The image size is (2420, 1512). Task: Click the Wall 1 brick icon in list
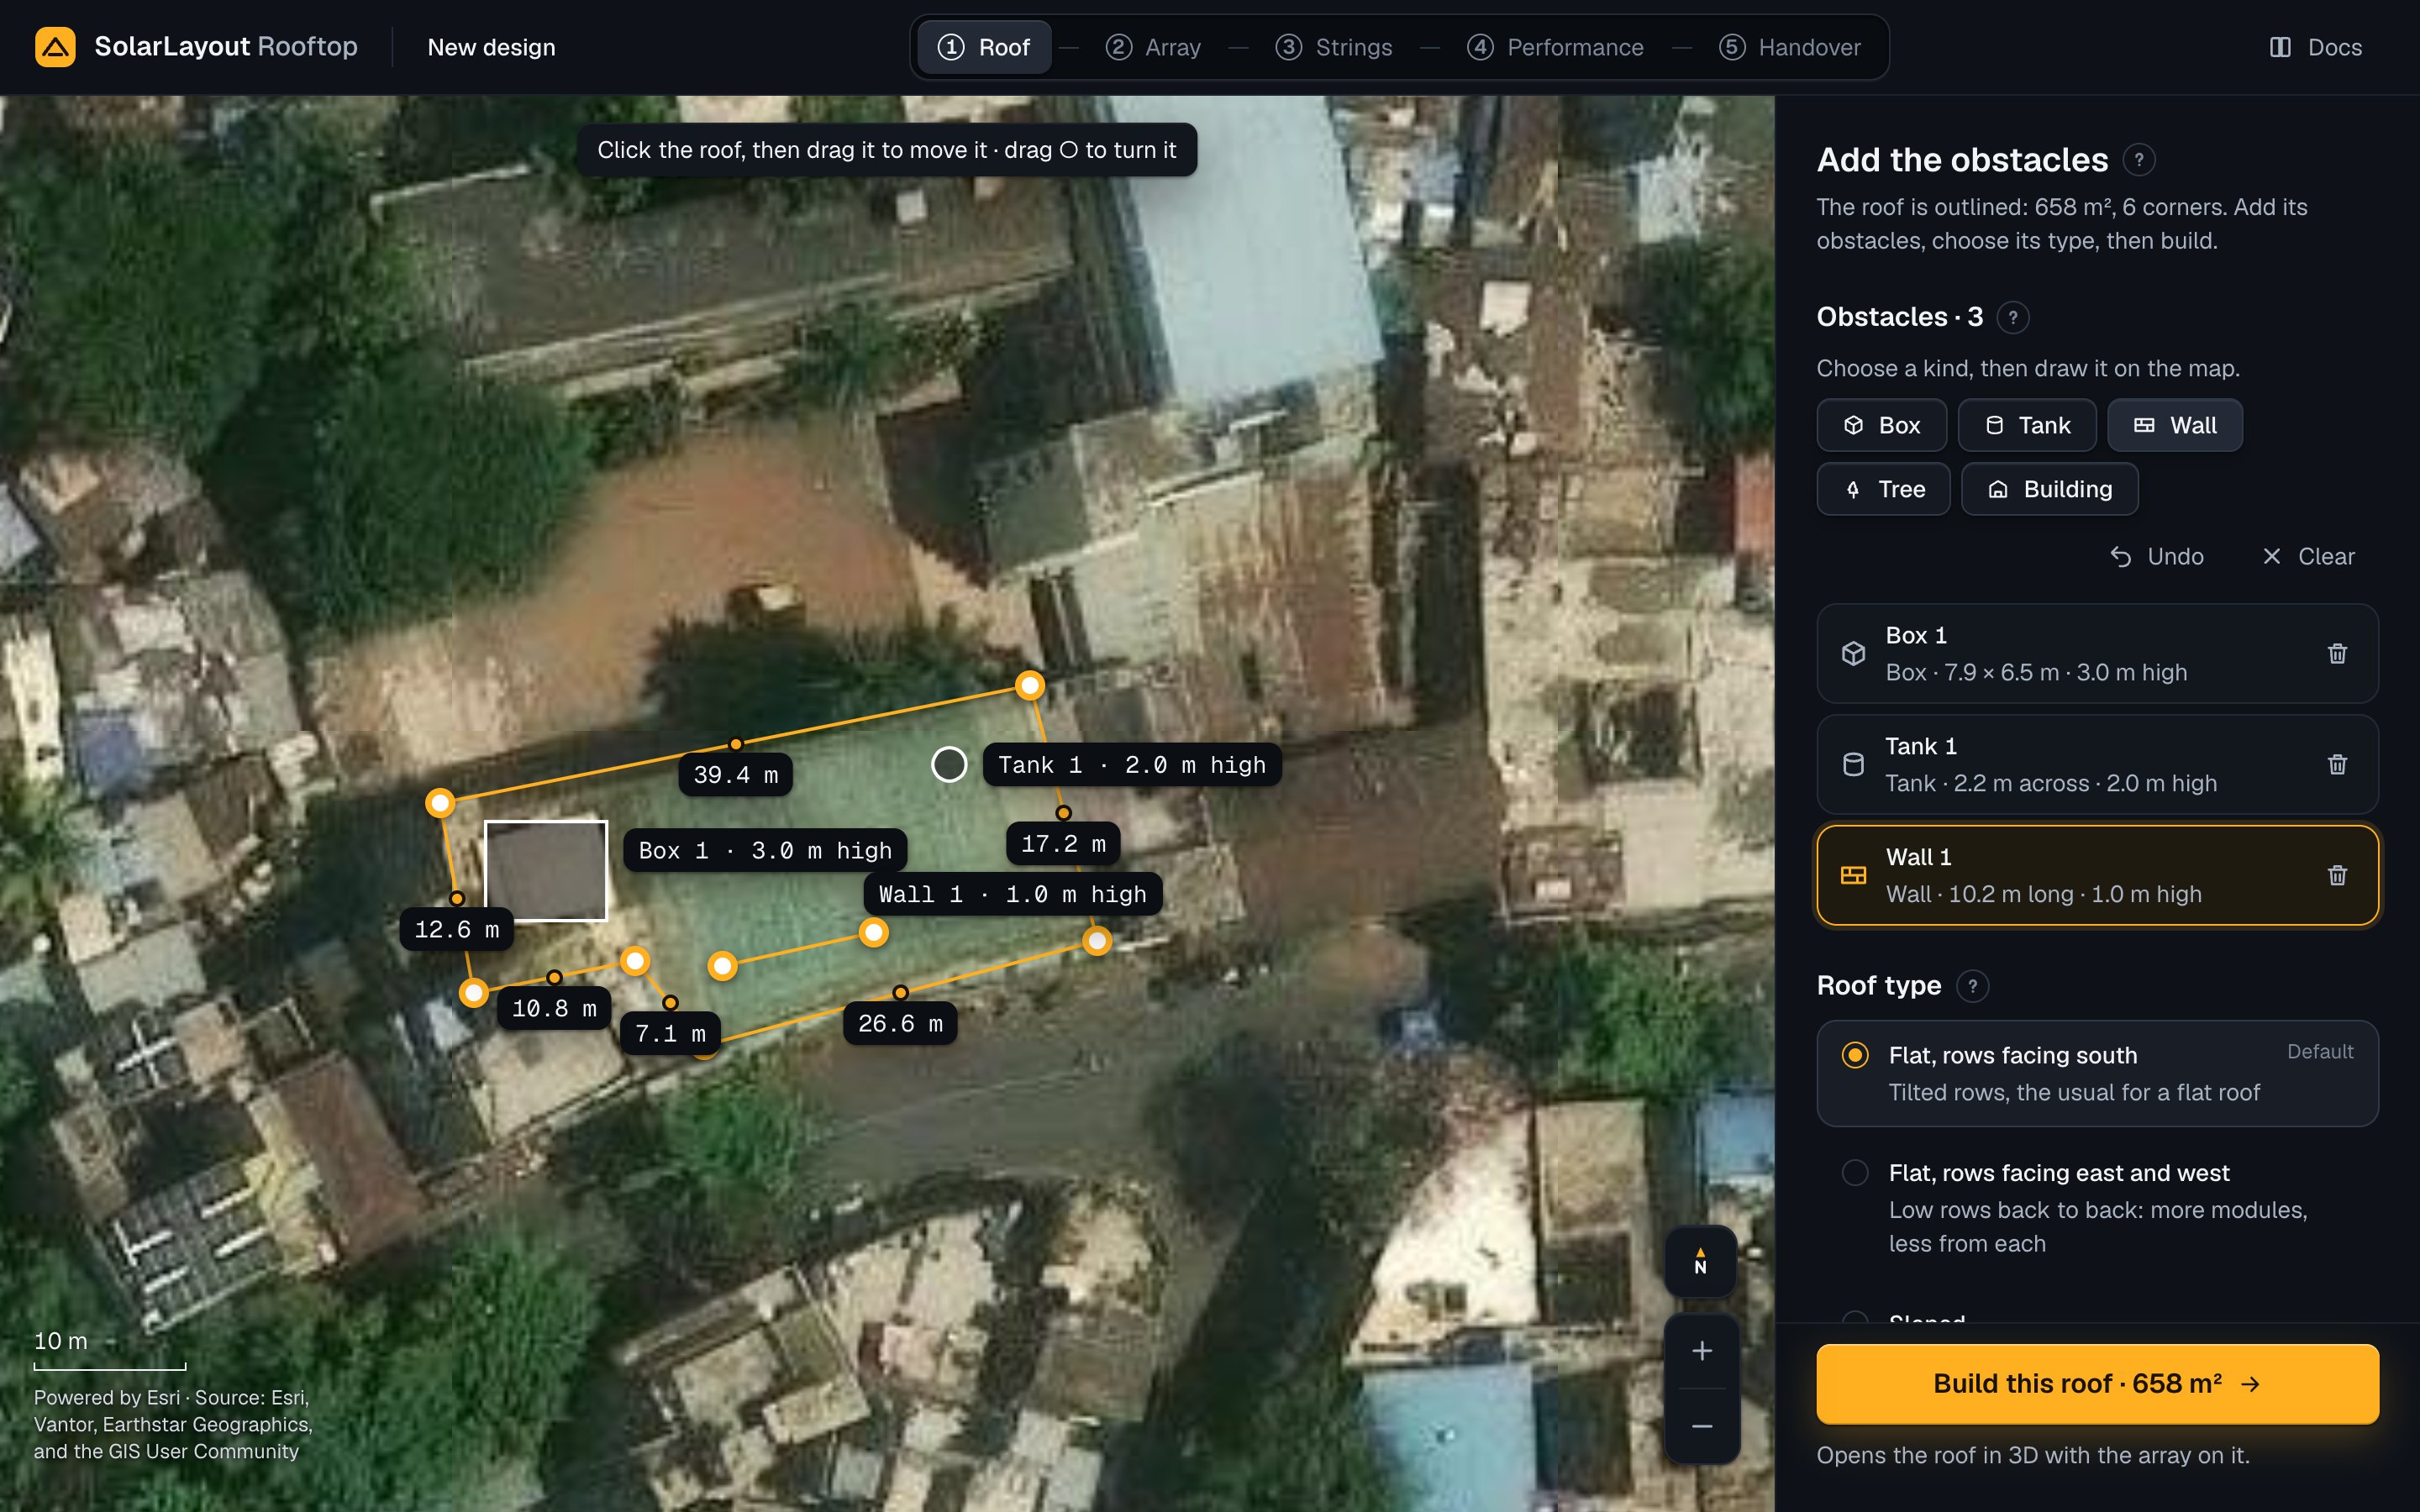[1853, 875]
